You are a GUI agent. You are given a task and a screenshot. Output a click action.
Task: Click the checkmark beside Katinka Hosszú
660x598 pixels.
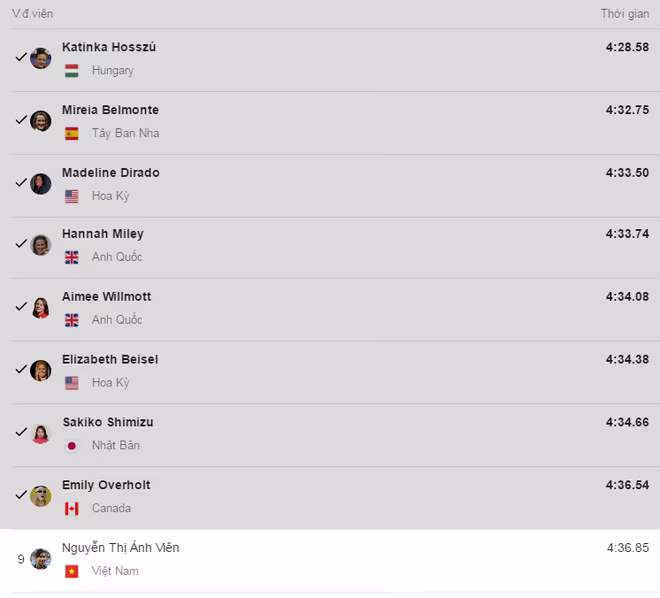pyautogui.click(x=21, y=57)
